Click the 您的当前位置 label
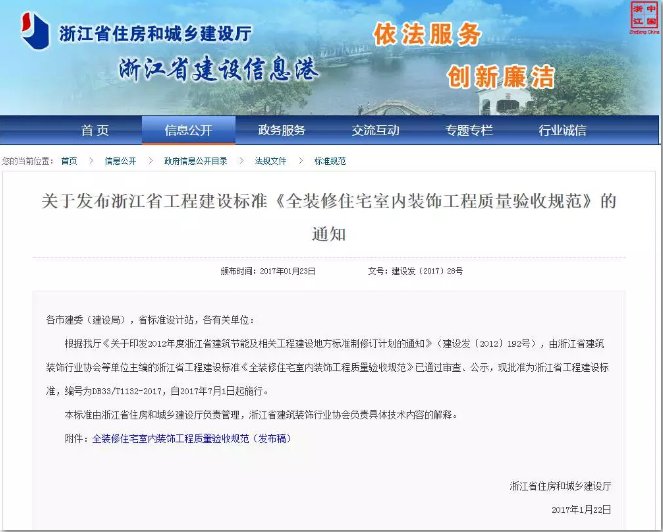This screenshot has width=663, height=532. [27, 161]
